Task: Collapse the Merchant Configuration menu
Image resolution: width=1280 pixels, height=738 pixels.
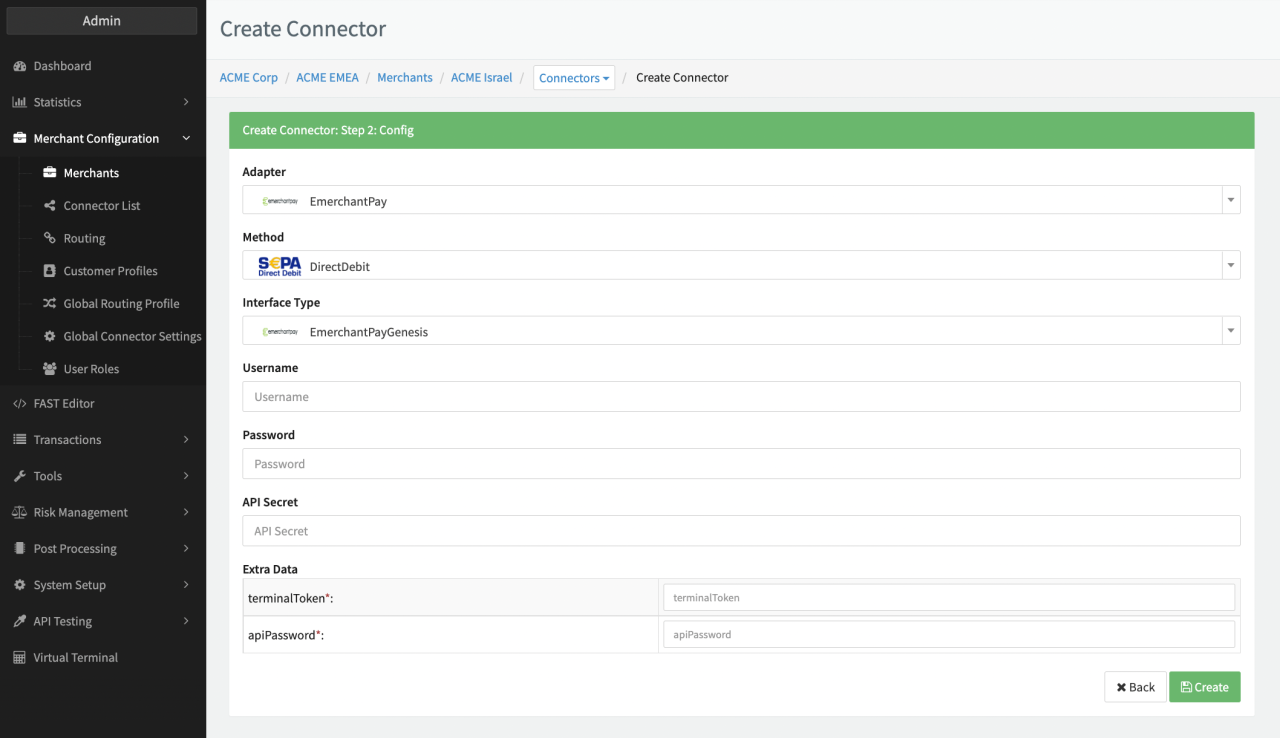Action: pyautogui.click(x=102, y=139)
